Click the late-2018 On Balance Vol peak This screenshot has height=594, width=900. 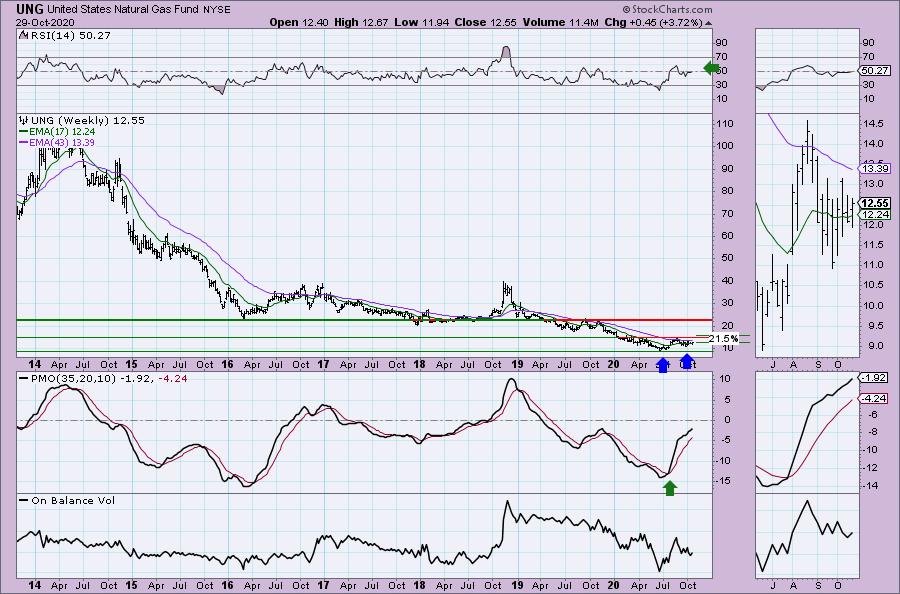click(507, 504)
